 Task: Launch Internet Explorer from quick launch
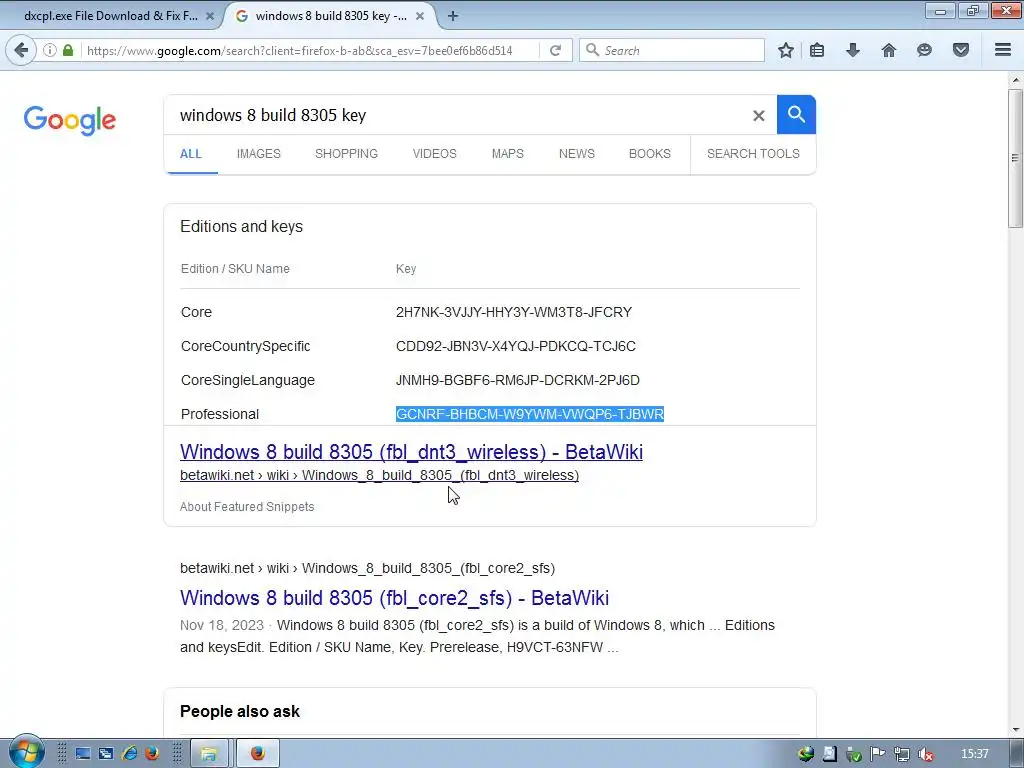tap(129, 754)
